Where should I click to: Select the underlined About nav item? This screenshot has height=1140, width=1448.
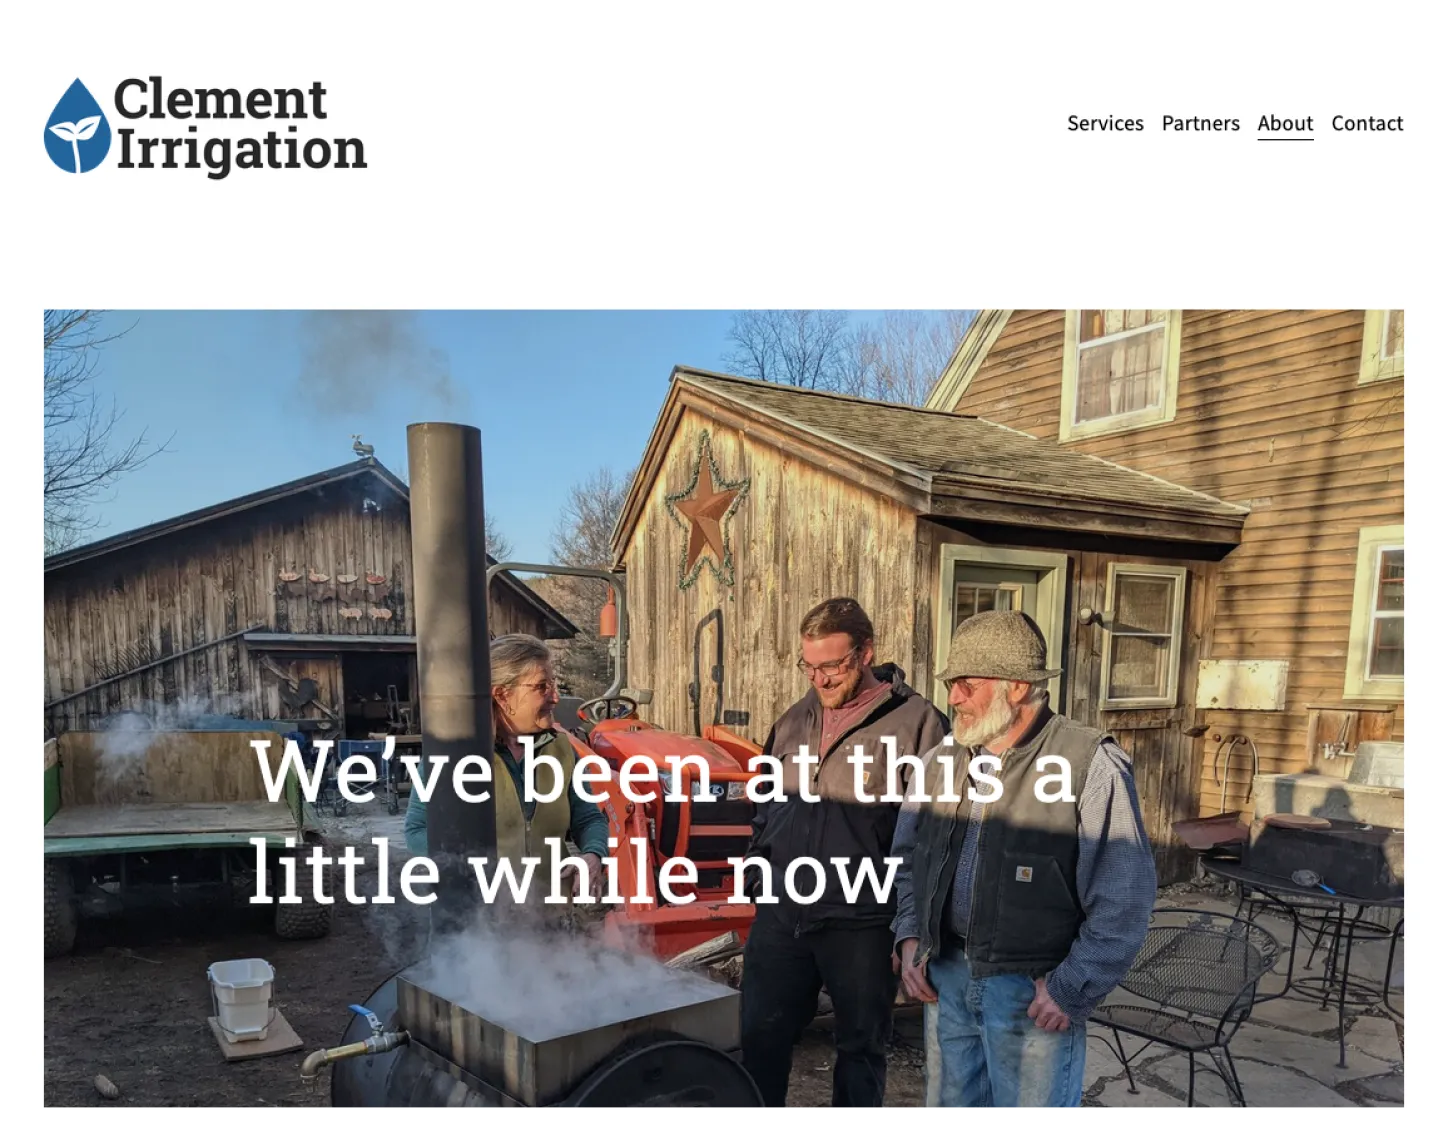(x=1285, y=124)
